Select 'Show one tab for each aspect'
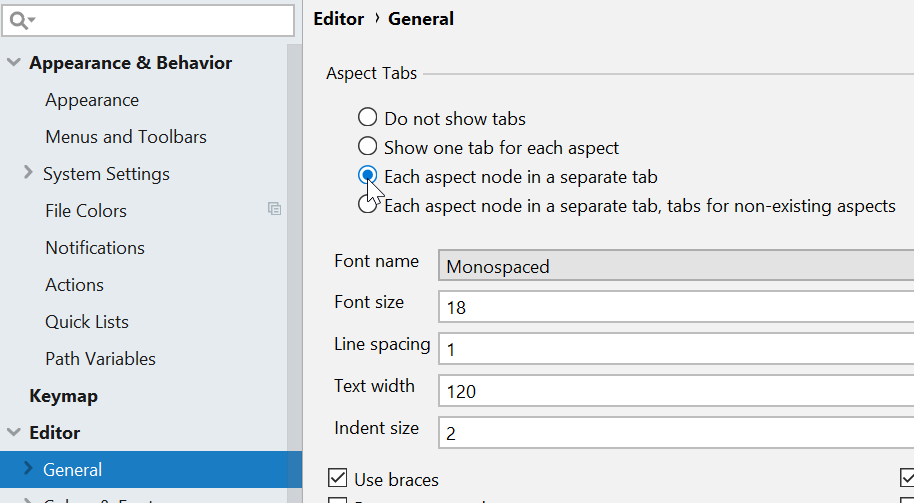The image size is (914, 503). 368,147
